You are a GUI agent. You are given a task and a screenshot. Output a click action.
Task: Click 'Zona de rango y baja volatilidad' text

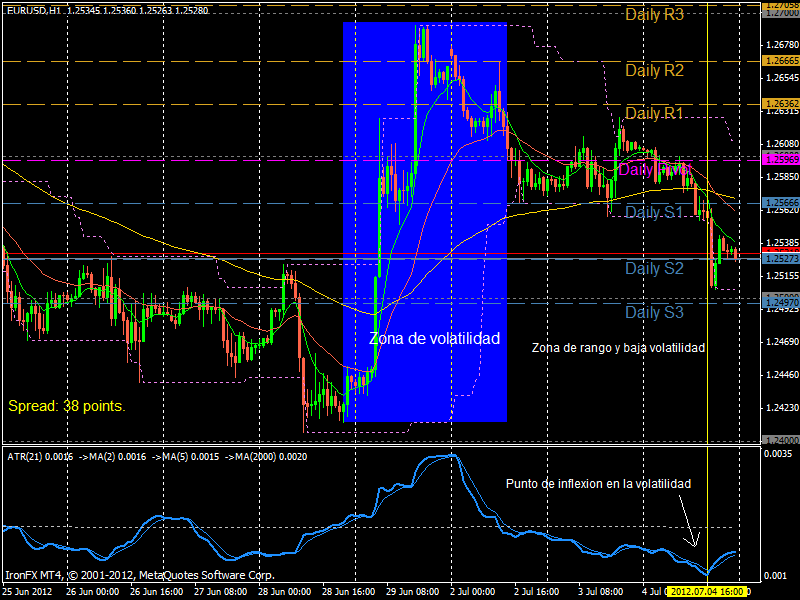point(618,348)
